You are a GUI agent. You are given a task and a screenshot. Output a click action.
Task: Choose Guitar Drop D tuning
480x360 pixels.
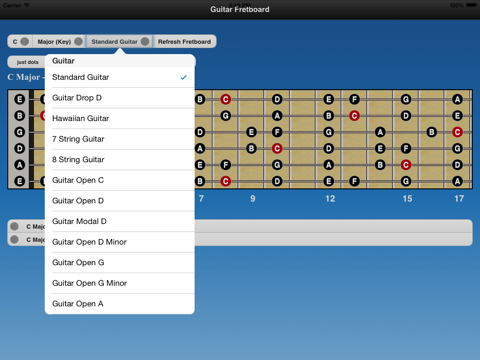tap(120, 98)
